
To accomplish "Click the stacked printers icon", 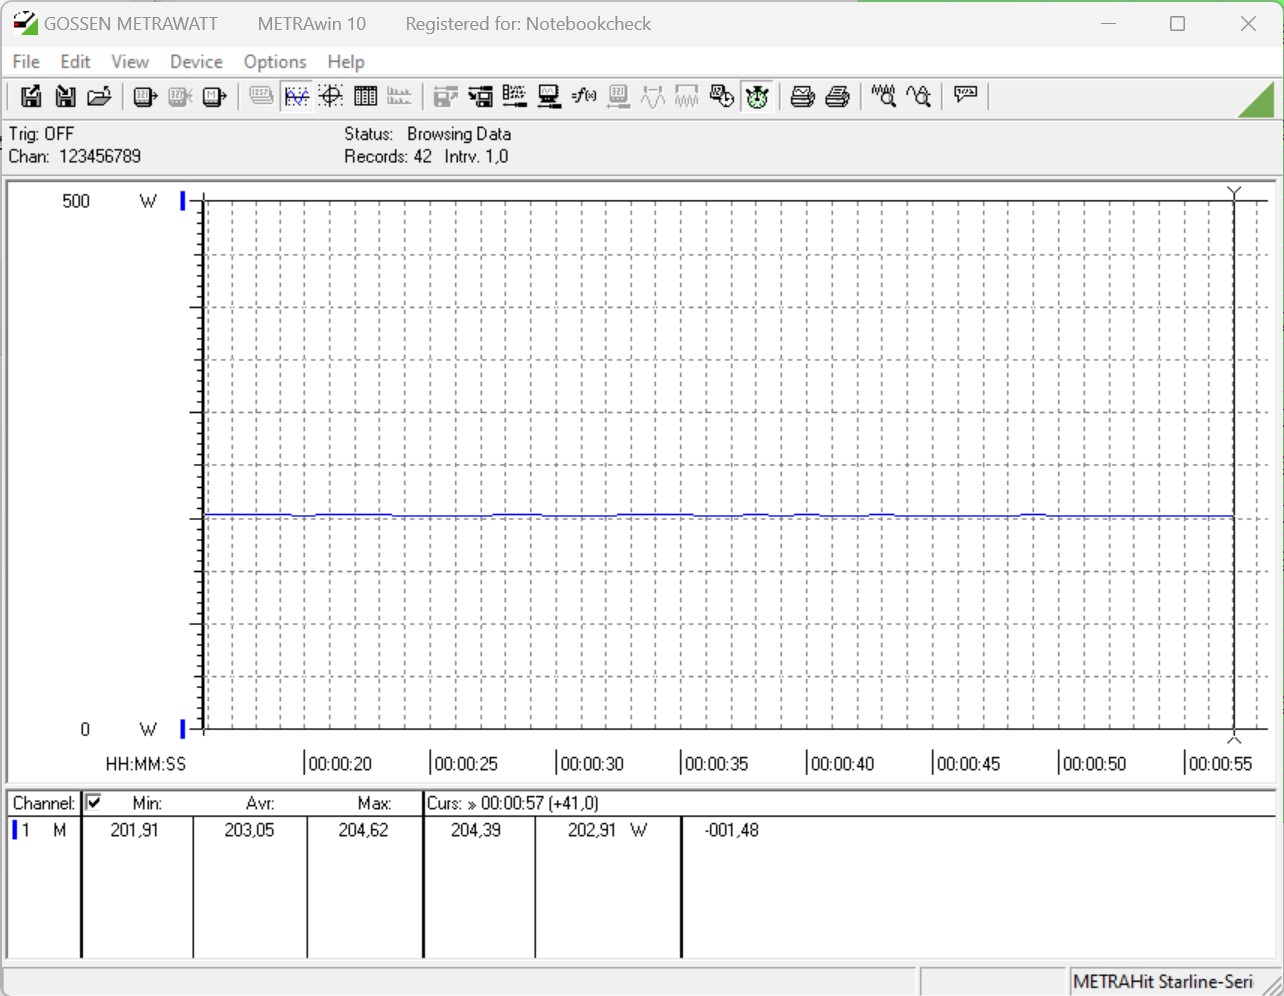I will pyautogui.click(x=838, y=96).
